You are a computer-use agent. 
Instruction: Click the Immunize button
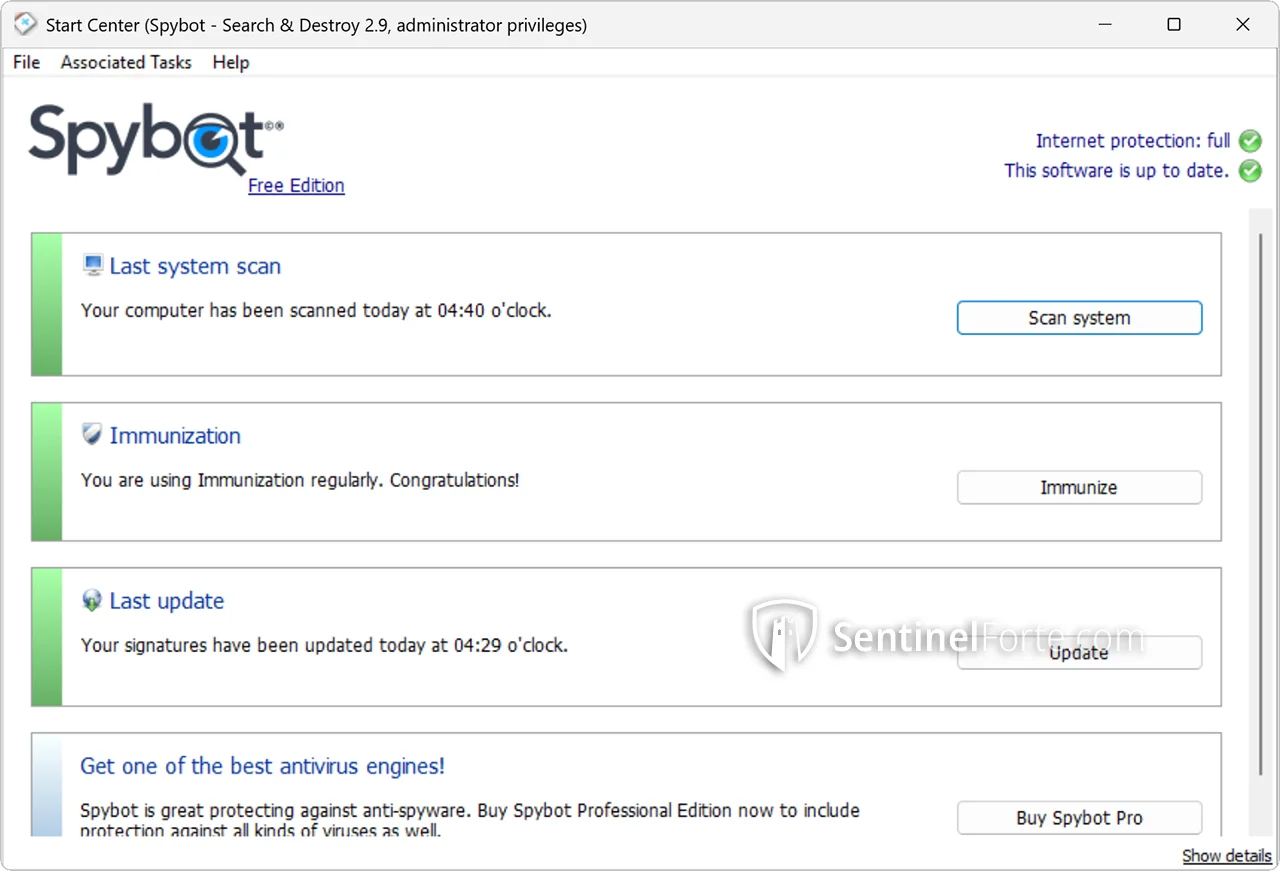coord(1079,488)
